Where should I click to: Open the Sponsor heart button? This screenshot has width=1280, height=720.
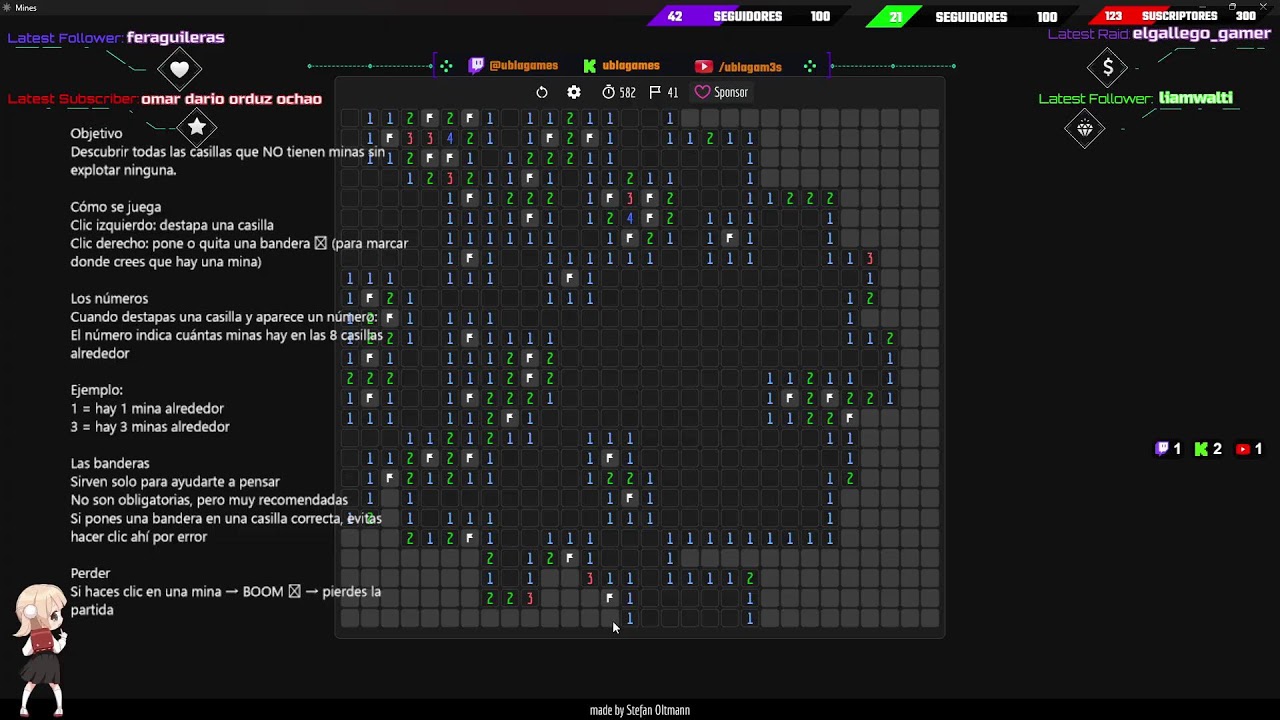tap(721, 92)
